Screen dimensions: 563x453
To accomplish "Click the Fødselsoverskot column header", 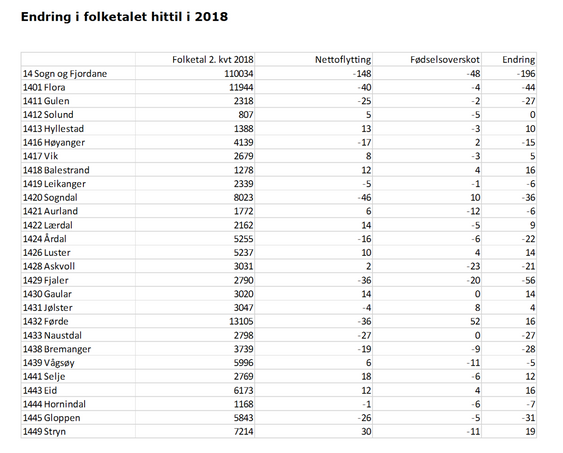I will [x=445, y=60].
